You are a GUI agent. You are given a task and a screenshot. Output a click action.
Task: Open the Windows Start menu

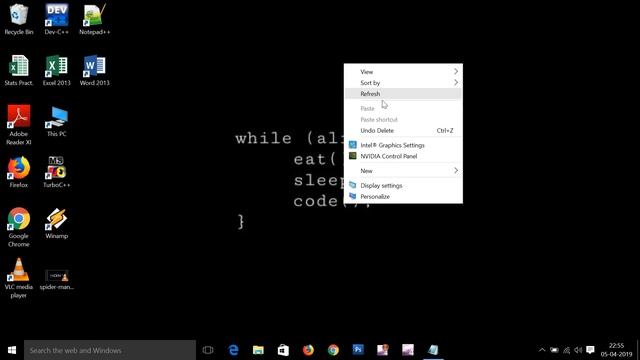[12, 350]
